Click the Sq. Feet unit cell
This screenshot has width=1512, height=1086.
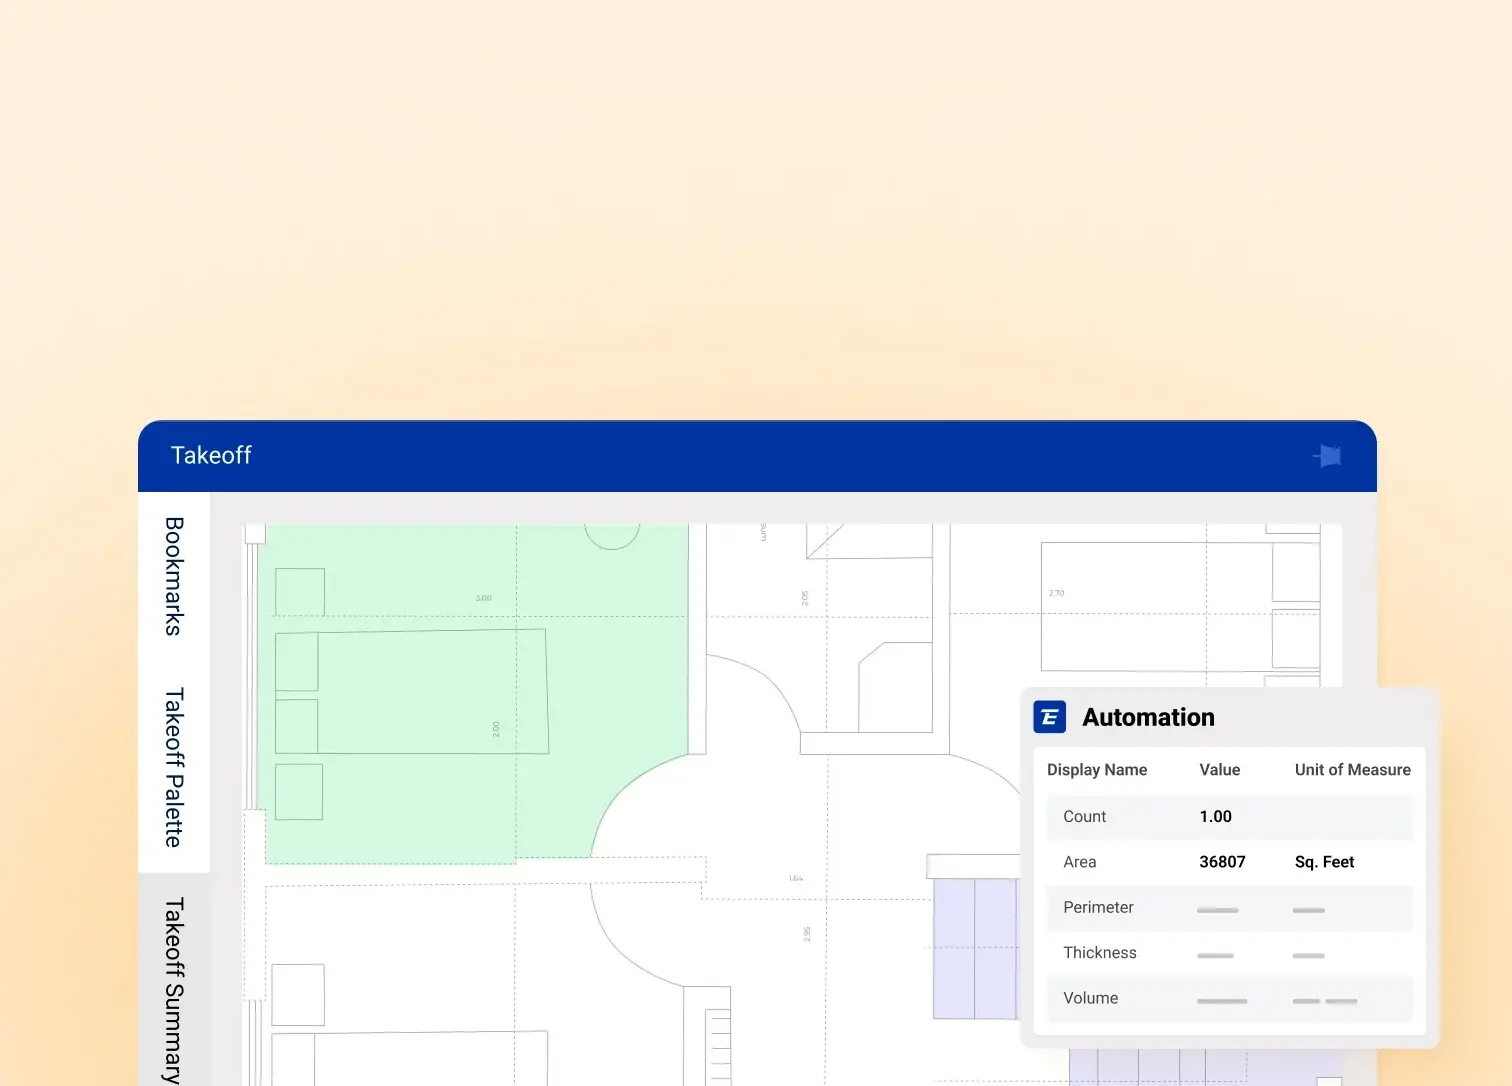coord(1324,862)
